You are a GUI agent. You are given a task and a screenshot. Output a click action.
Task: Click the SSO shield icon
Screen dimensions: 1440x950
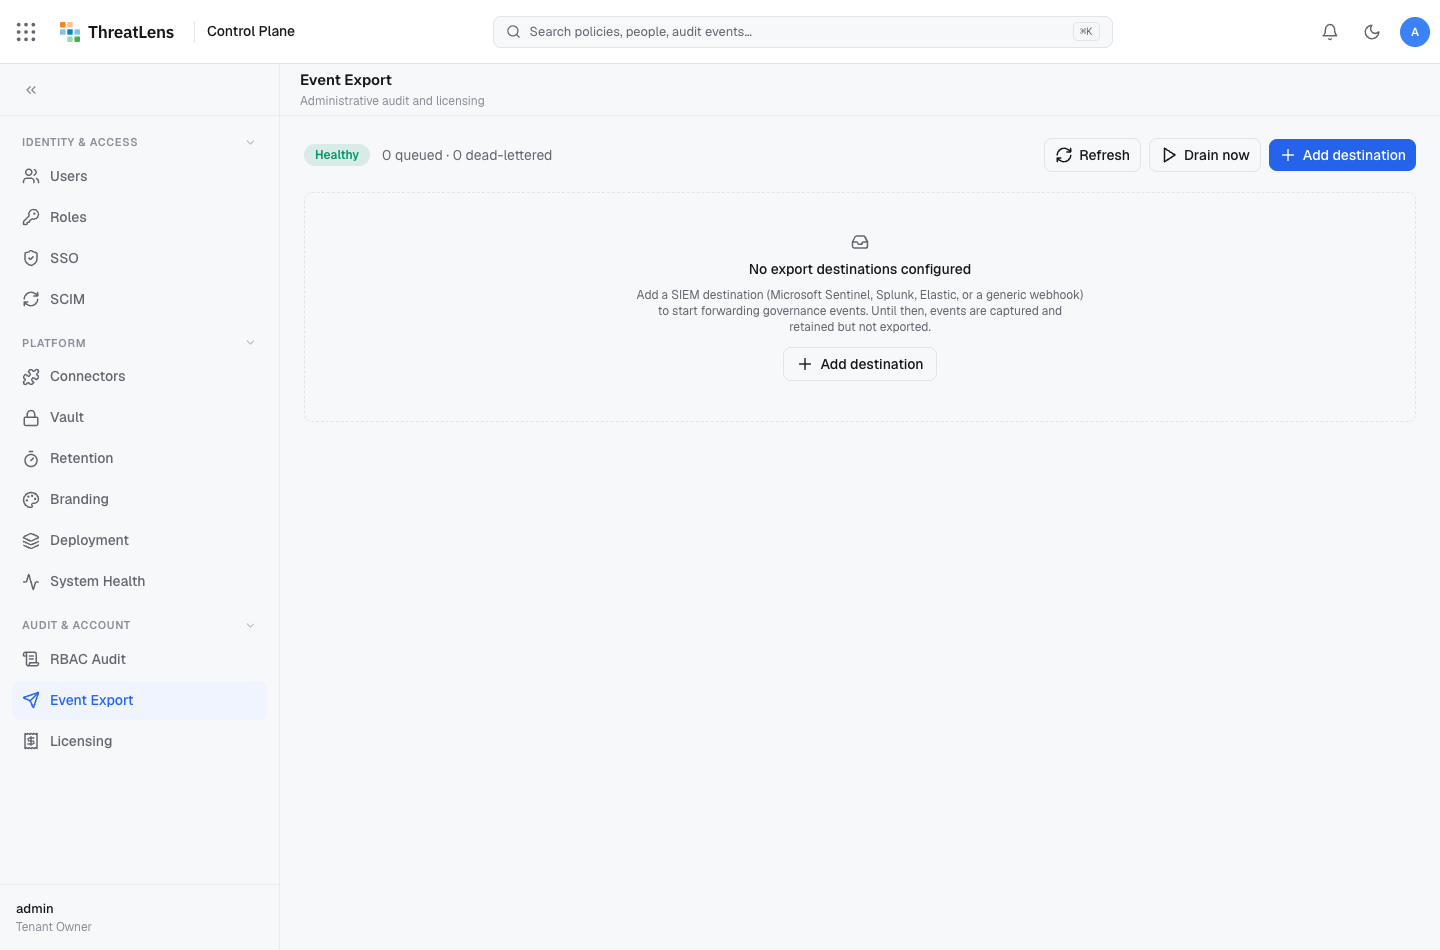pyautogui.click(x=31, y=258)
